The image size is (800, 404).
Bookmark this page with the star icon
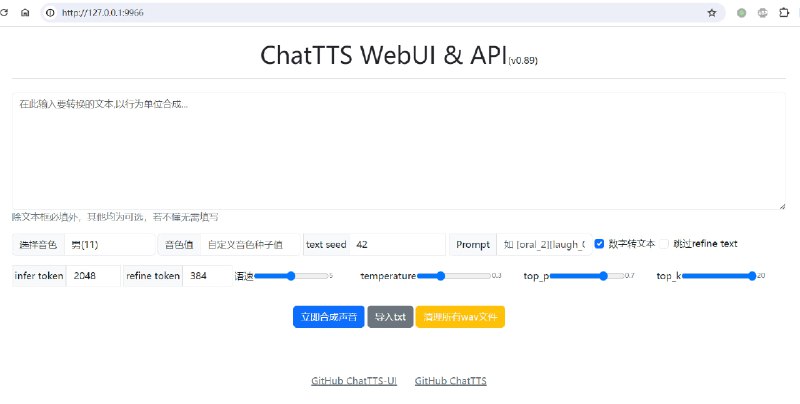(711, 13)
